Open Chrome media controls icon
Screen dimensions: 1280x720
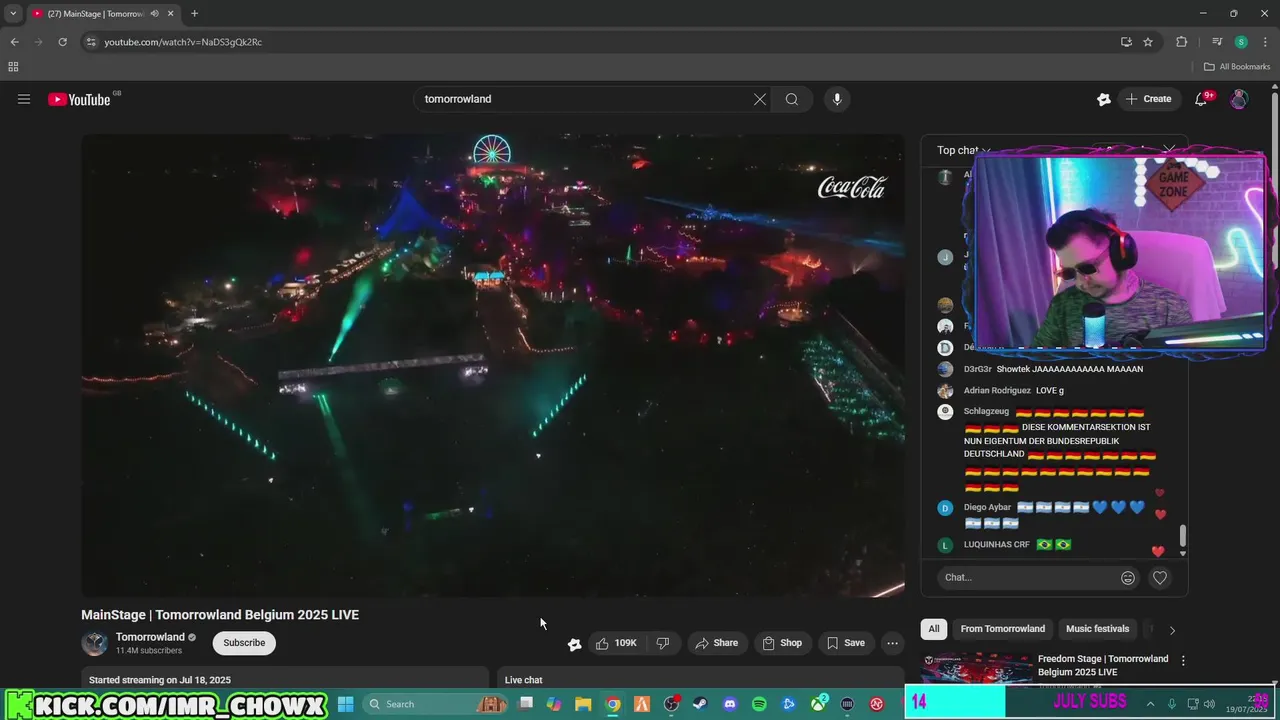[1217, 42]
